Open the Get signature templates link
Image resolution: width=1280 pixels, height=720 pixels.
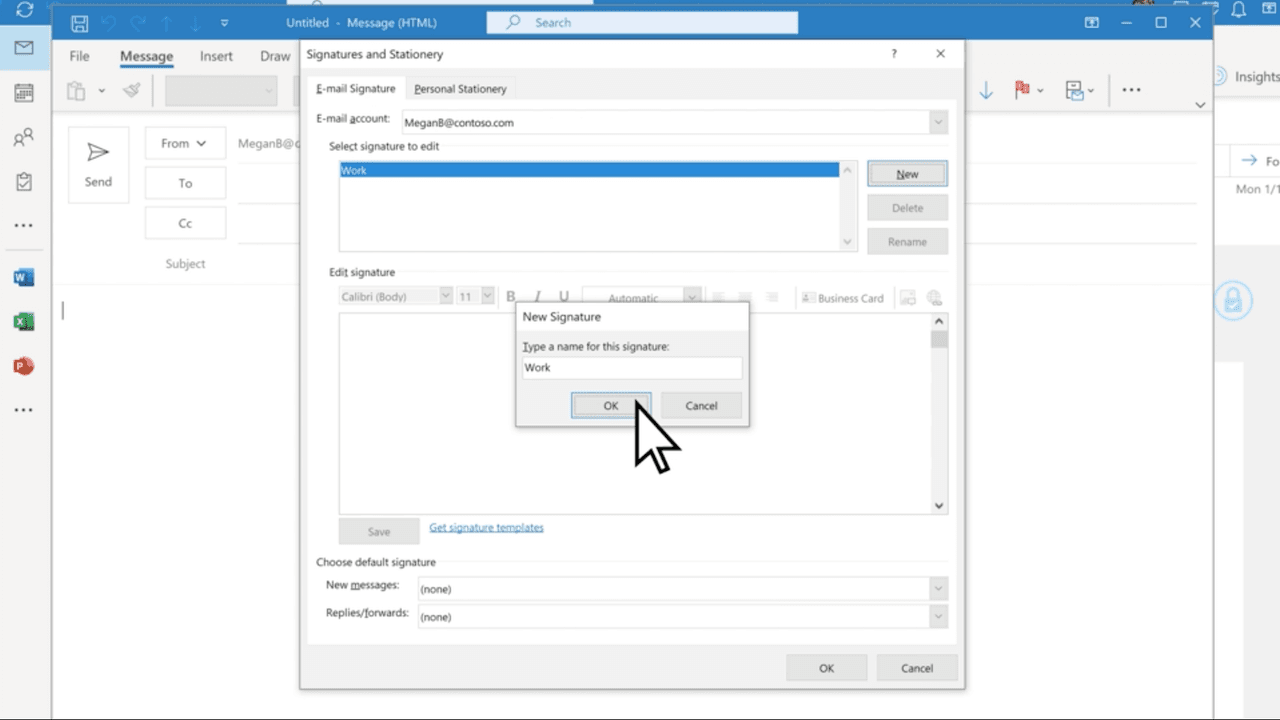click(x=486, y=527)
